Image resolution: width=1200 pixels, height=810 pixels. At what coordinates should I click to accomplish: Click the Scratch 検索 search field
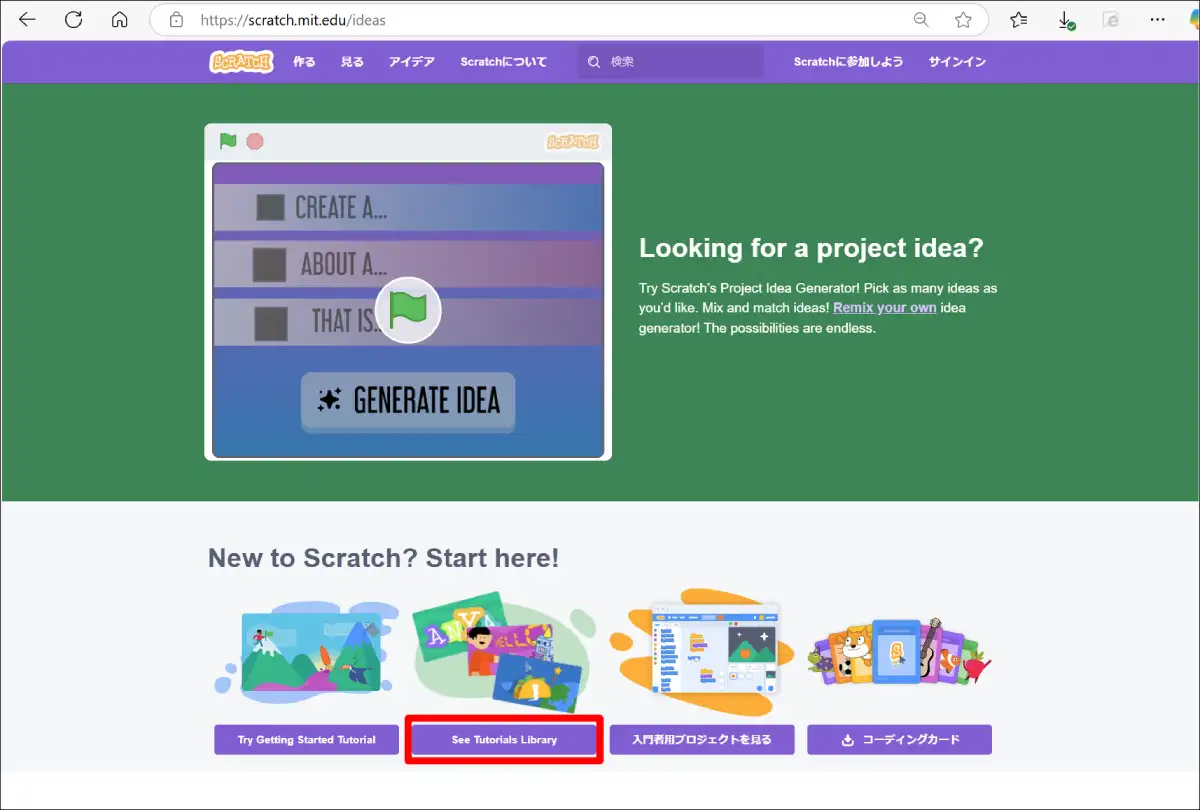pos(671,61)
